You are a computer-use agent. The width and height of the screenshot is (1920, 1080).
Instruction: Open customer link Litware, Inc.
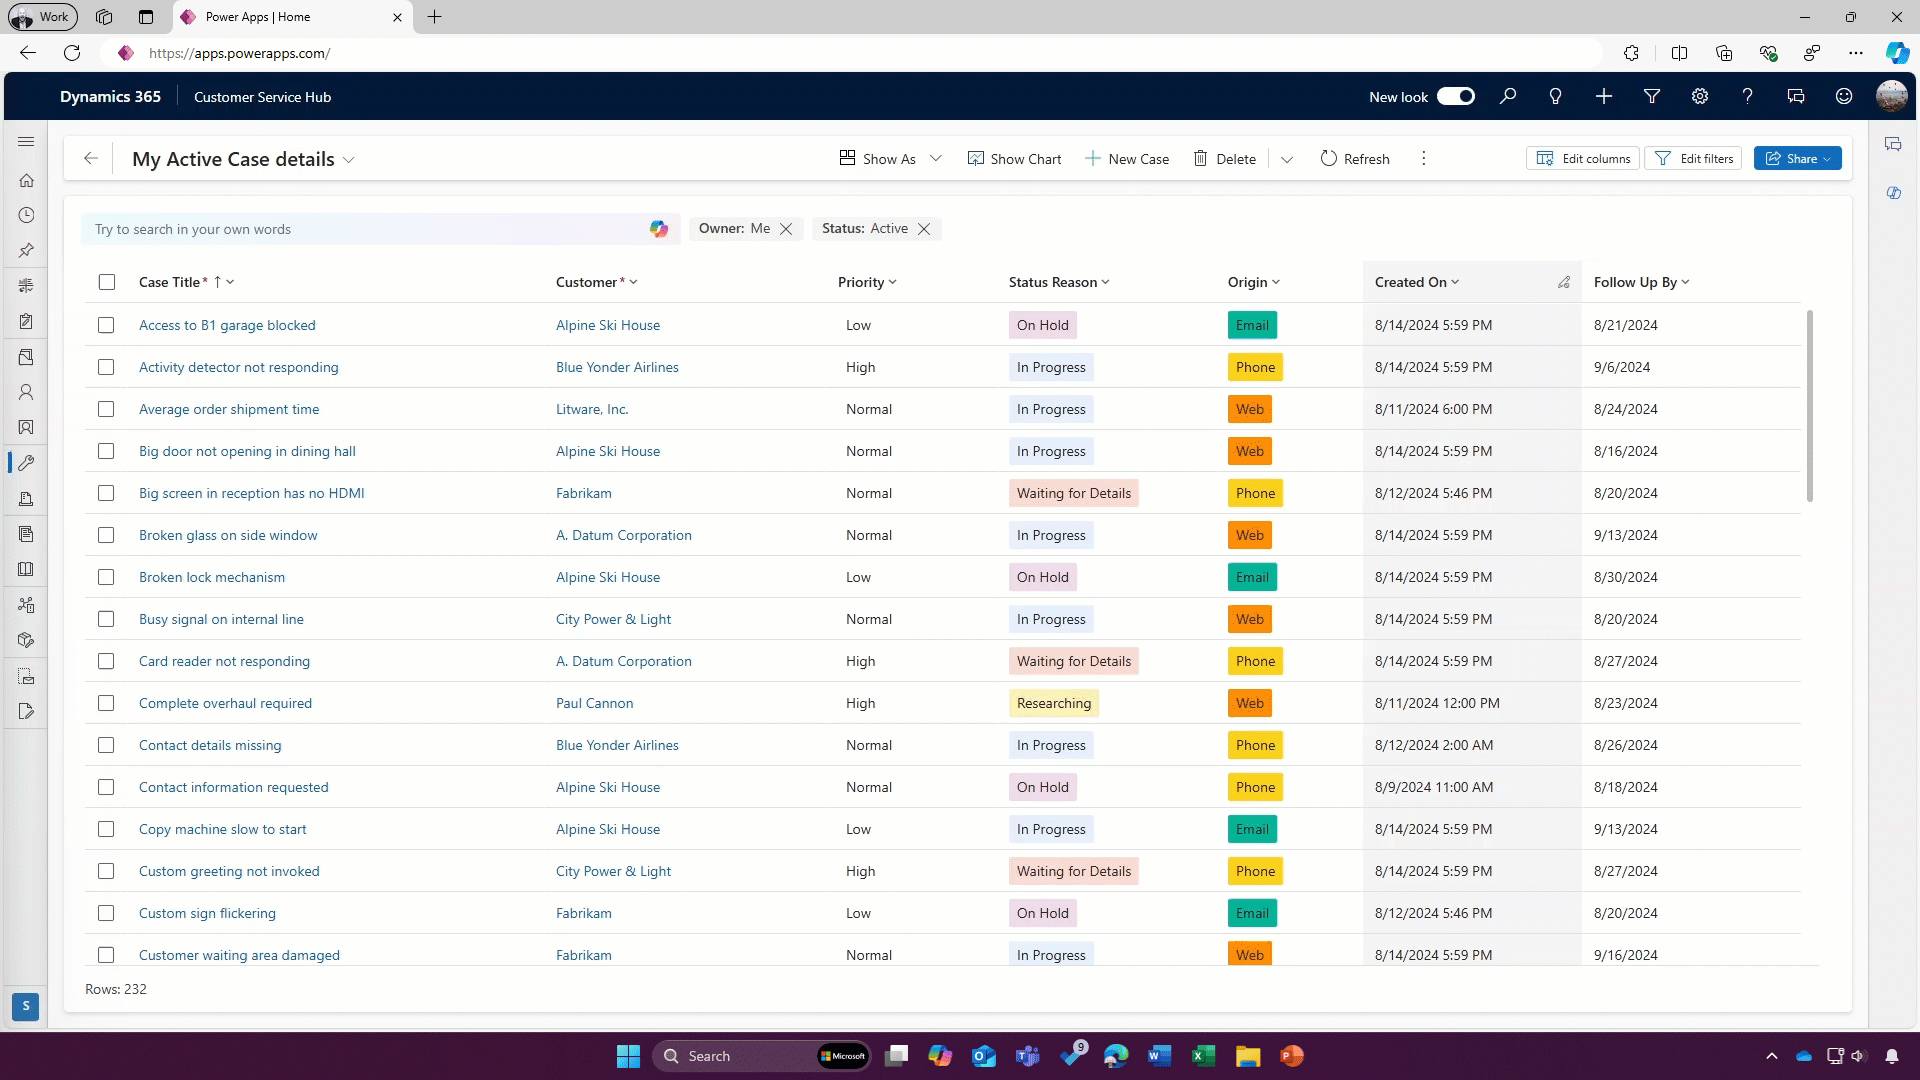pos(592,409)
